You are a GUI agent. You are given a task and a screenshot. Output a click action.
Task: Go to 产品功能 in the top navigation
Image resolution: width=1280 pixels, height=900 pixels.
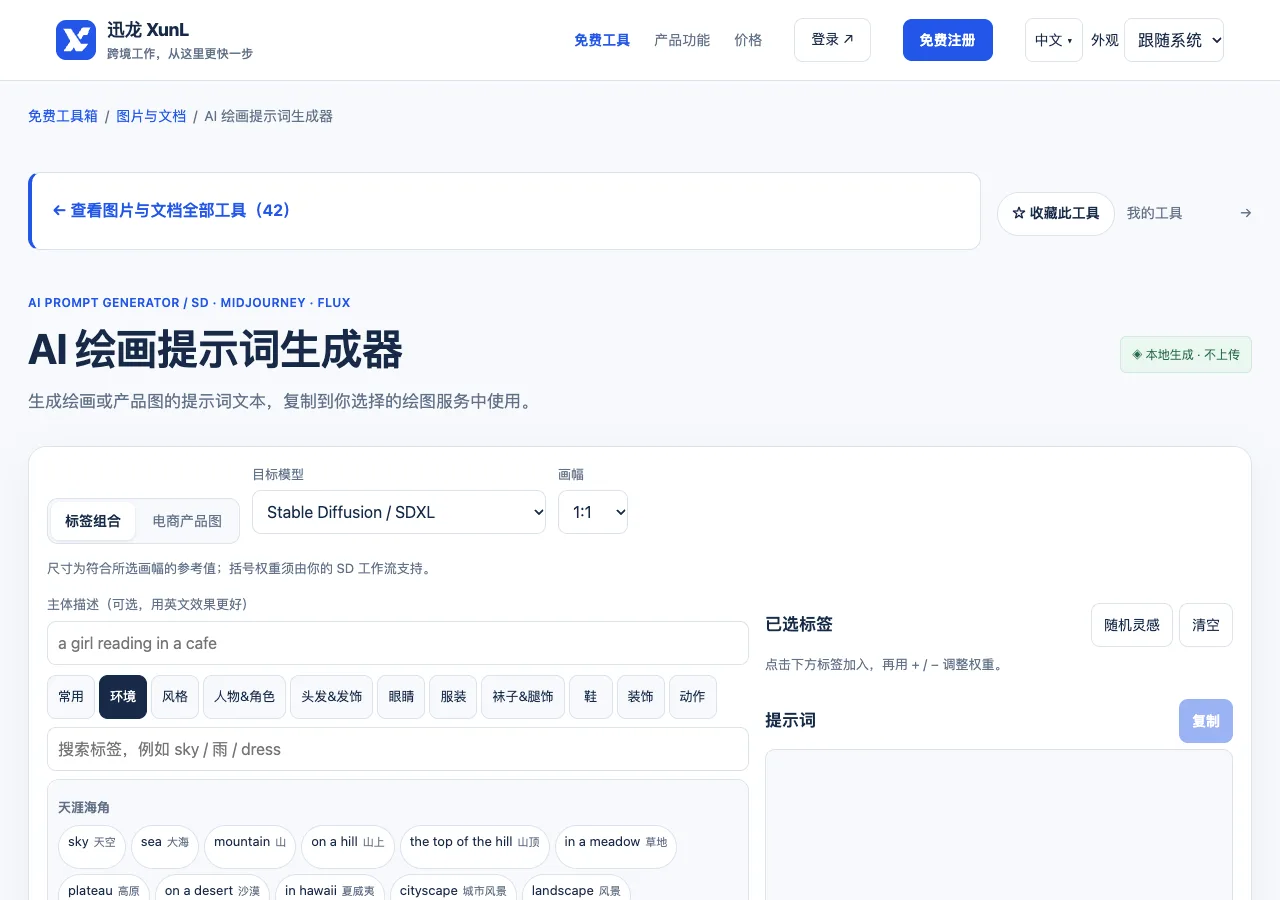coord(682,40)
